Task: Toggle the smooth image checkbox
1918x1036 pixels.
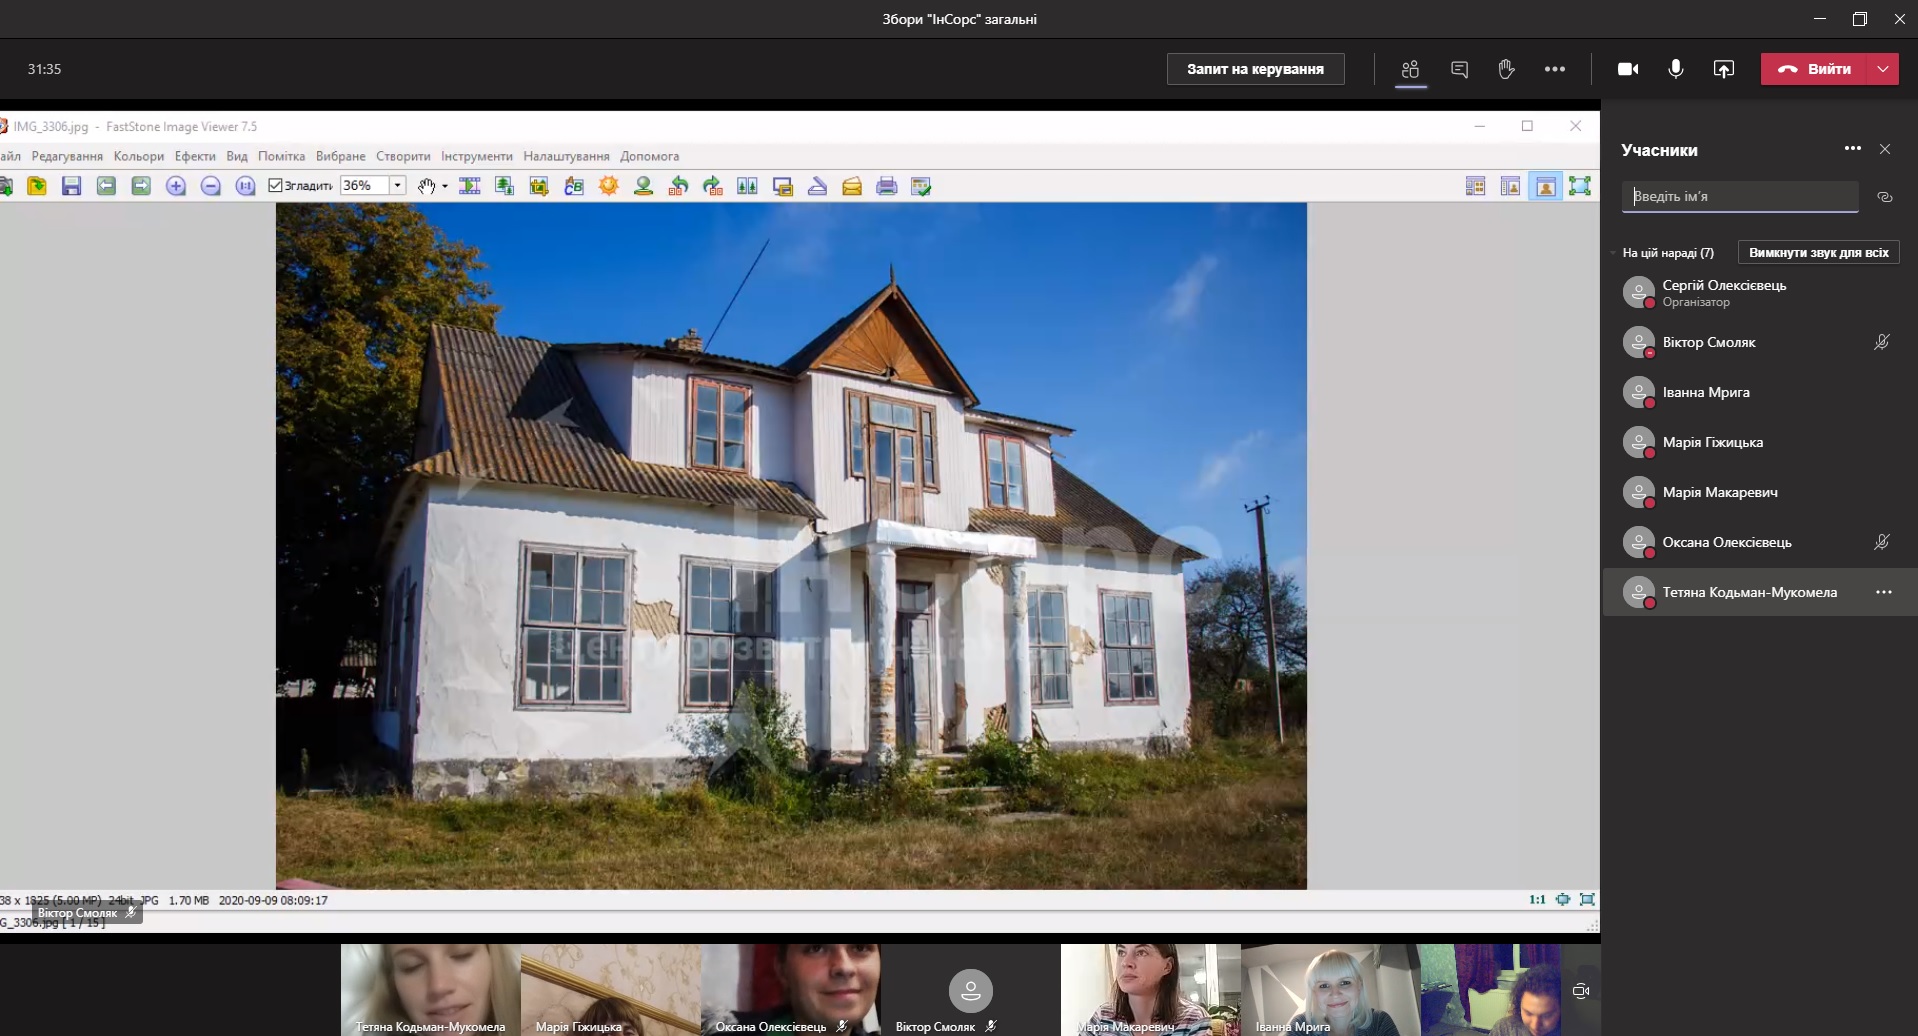Action: 276,186
